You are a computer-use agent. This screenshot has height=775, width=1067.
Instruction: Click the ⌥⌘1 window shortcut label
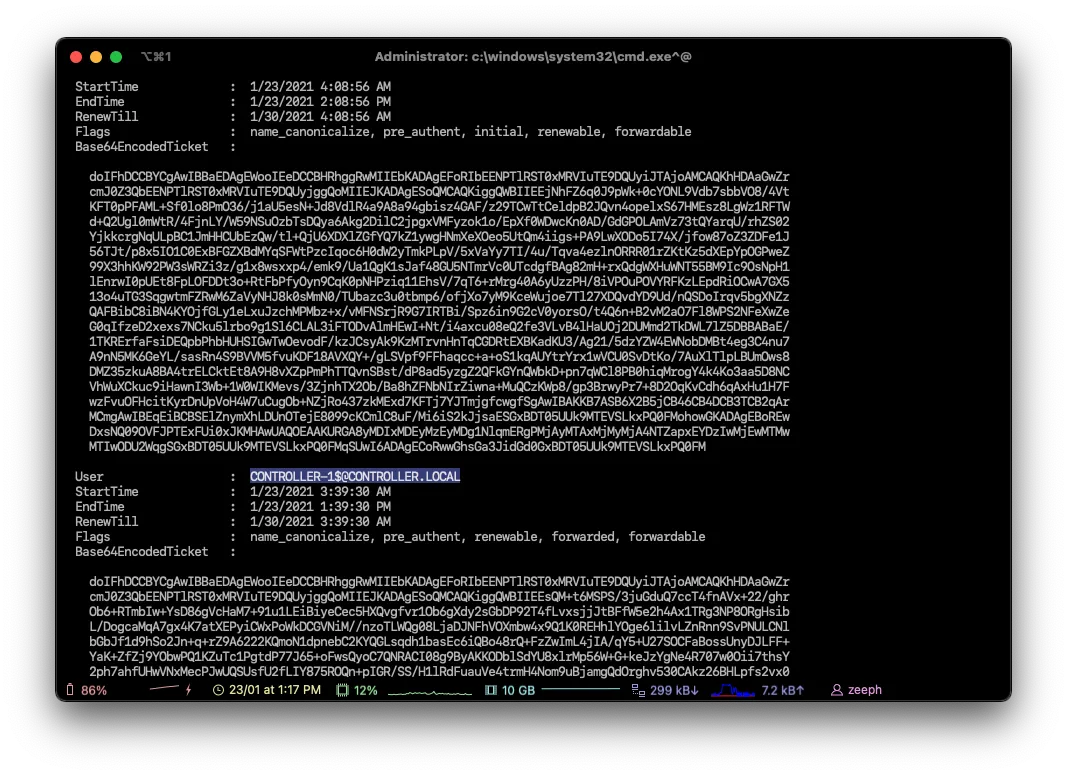pyautogui.click(x=156, y=57)
